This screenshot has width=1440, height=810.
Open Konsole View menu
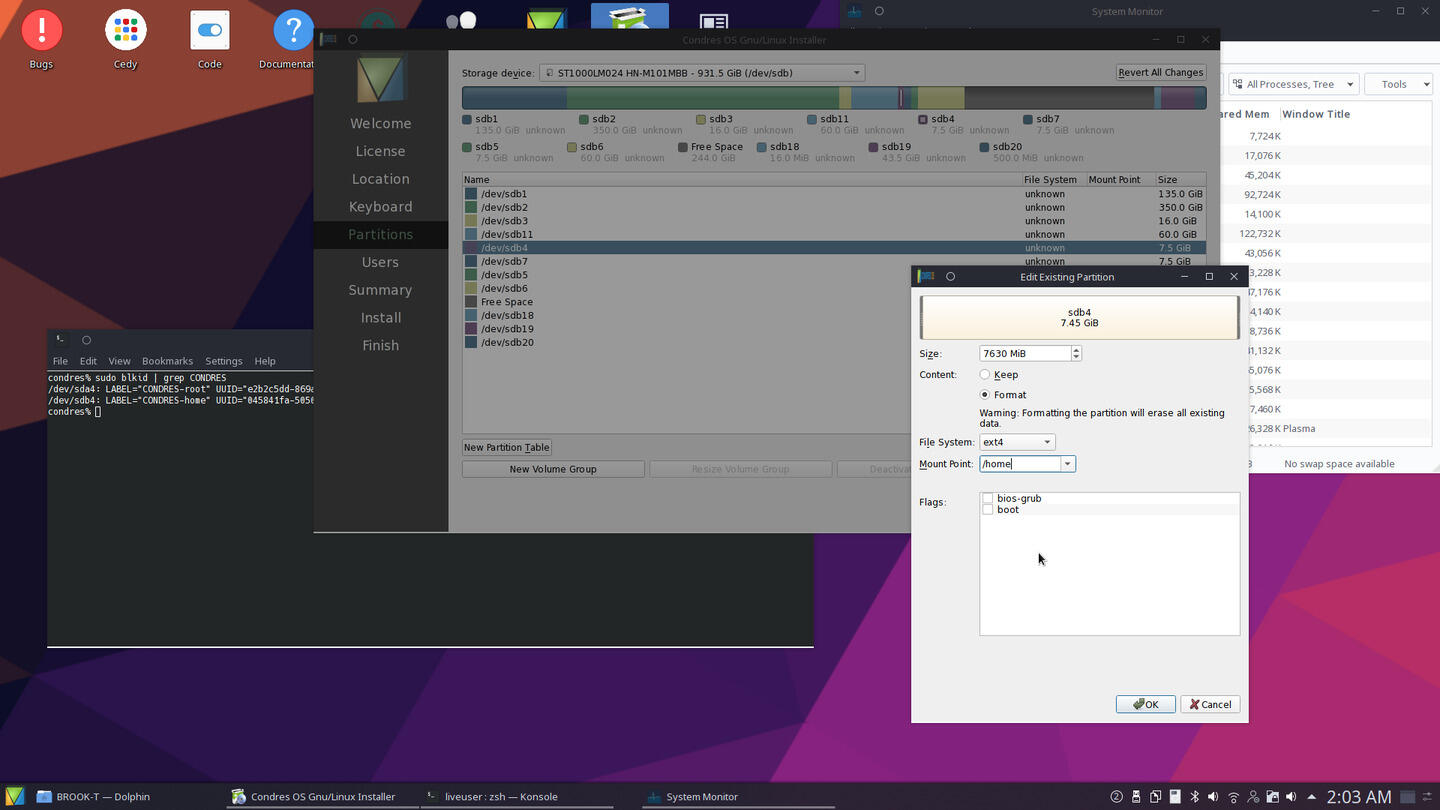(x=119, y=361)
